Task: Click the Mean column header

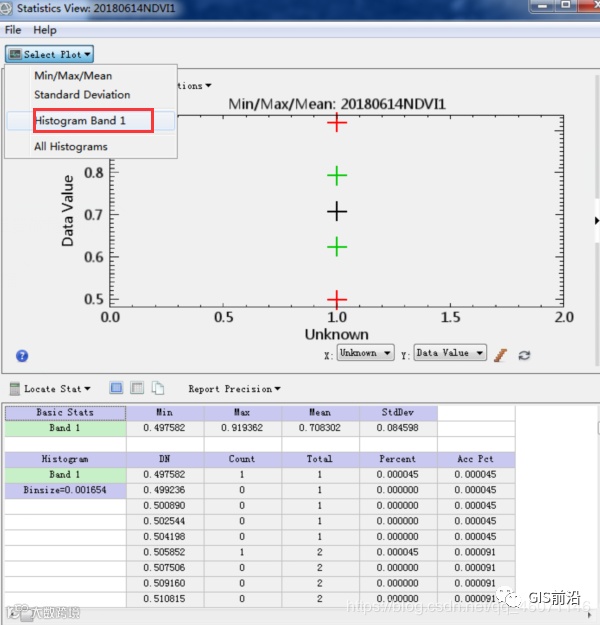Action: point(320,413)
